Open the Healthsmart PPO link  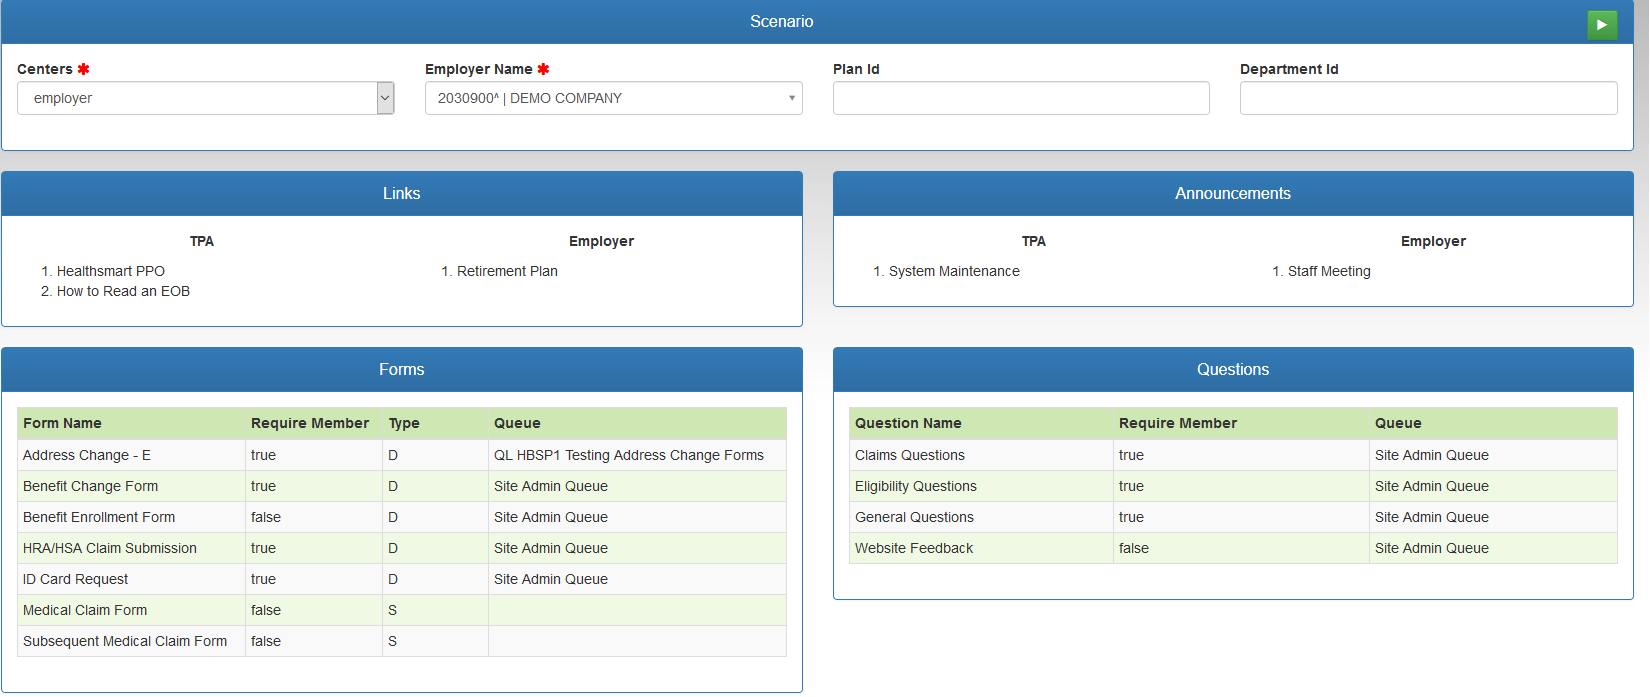point(110,271)
